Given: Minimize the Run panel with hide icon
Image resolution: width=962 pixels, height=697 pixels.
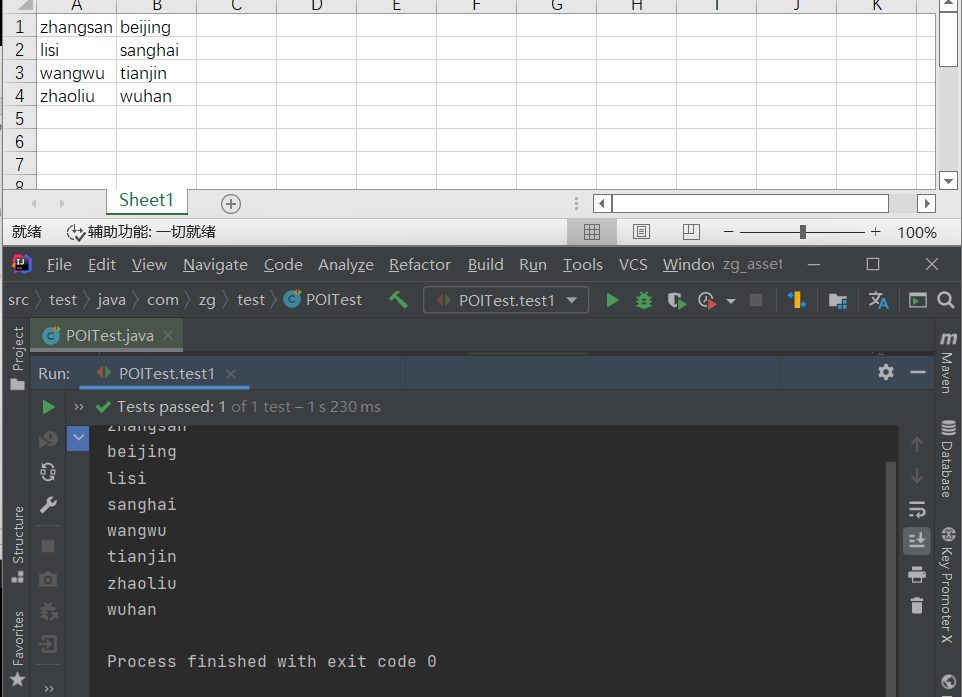Looking at the screenshot, I should tap(918, 372).
